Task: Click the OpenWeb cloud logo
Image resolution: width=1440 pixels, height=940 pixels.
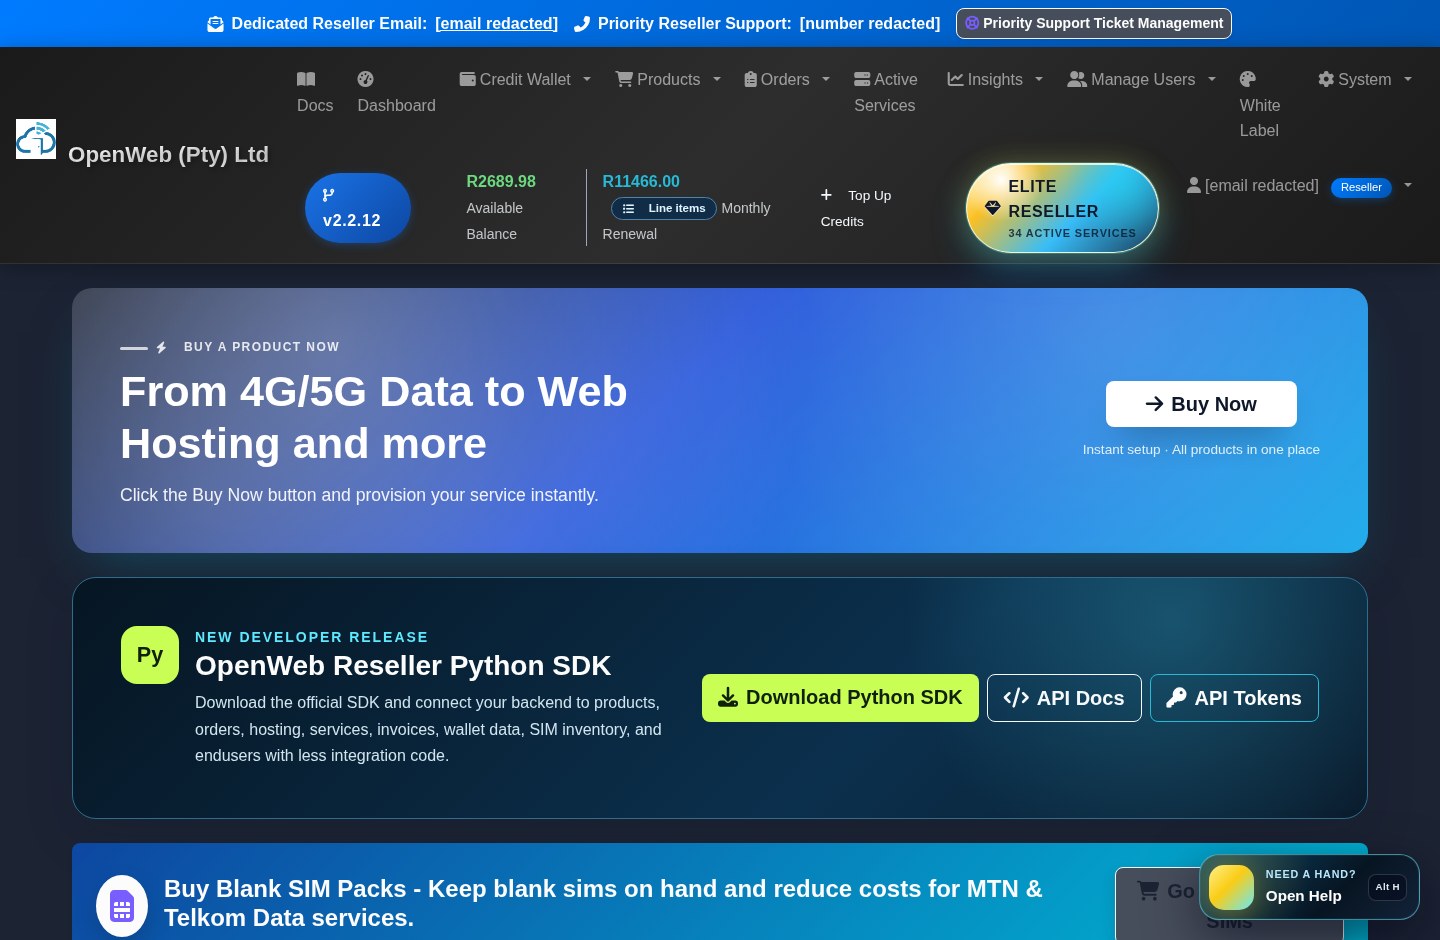Action: [36, 139]
